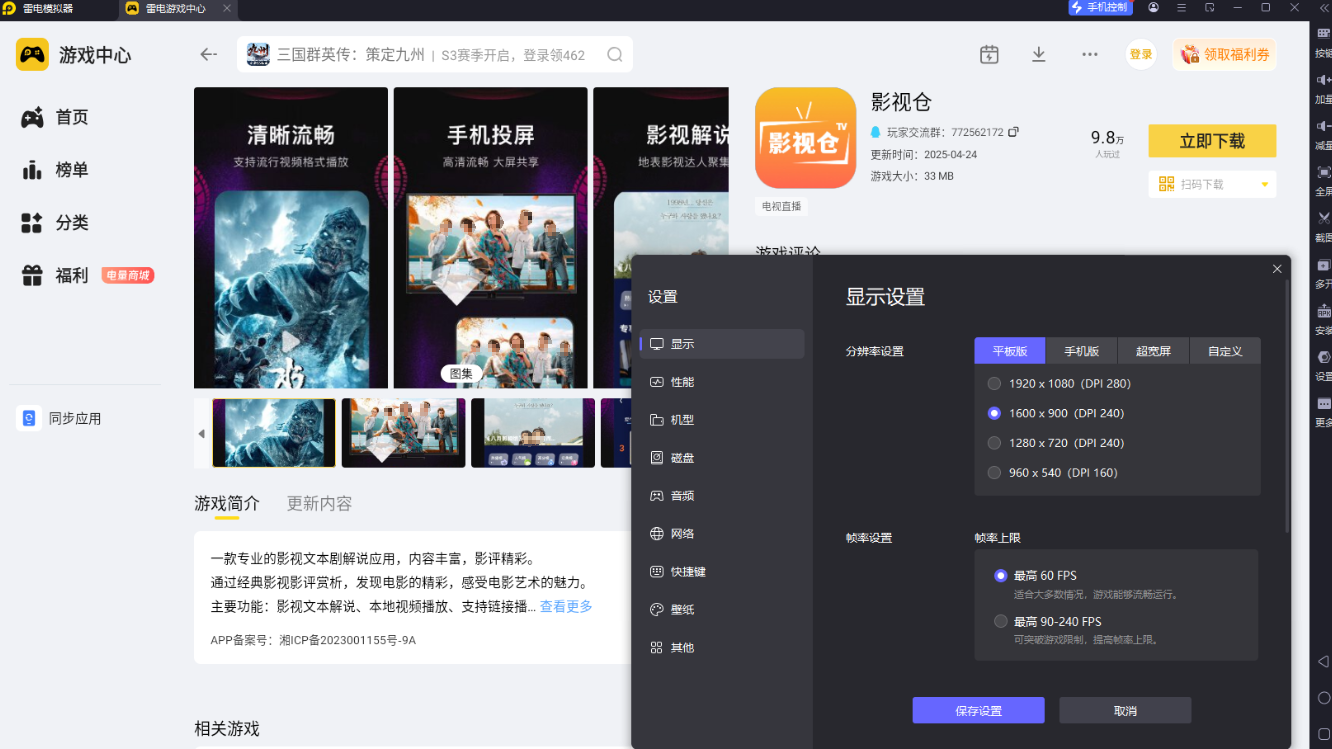1332x749 pixels.
Task: Switch to the 手机版 resolution tab
Action: point(1081,351)
